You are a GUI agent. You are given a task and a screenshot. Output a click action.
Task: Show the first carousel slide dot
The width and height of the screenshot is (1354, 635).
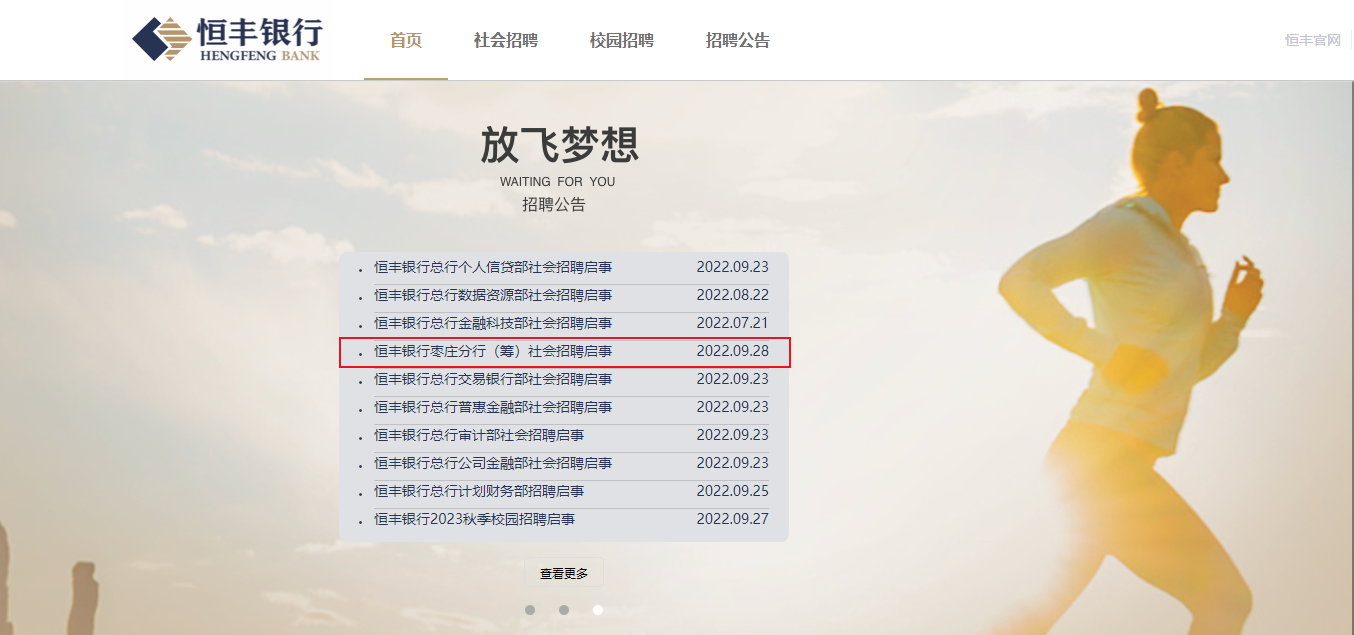(x=530, y=610)
